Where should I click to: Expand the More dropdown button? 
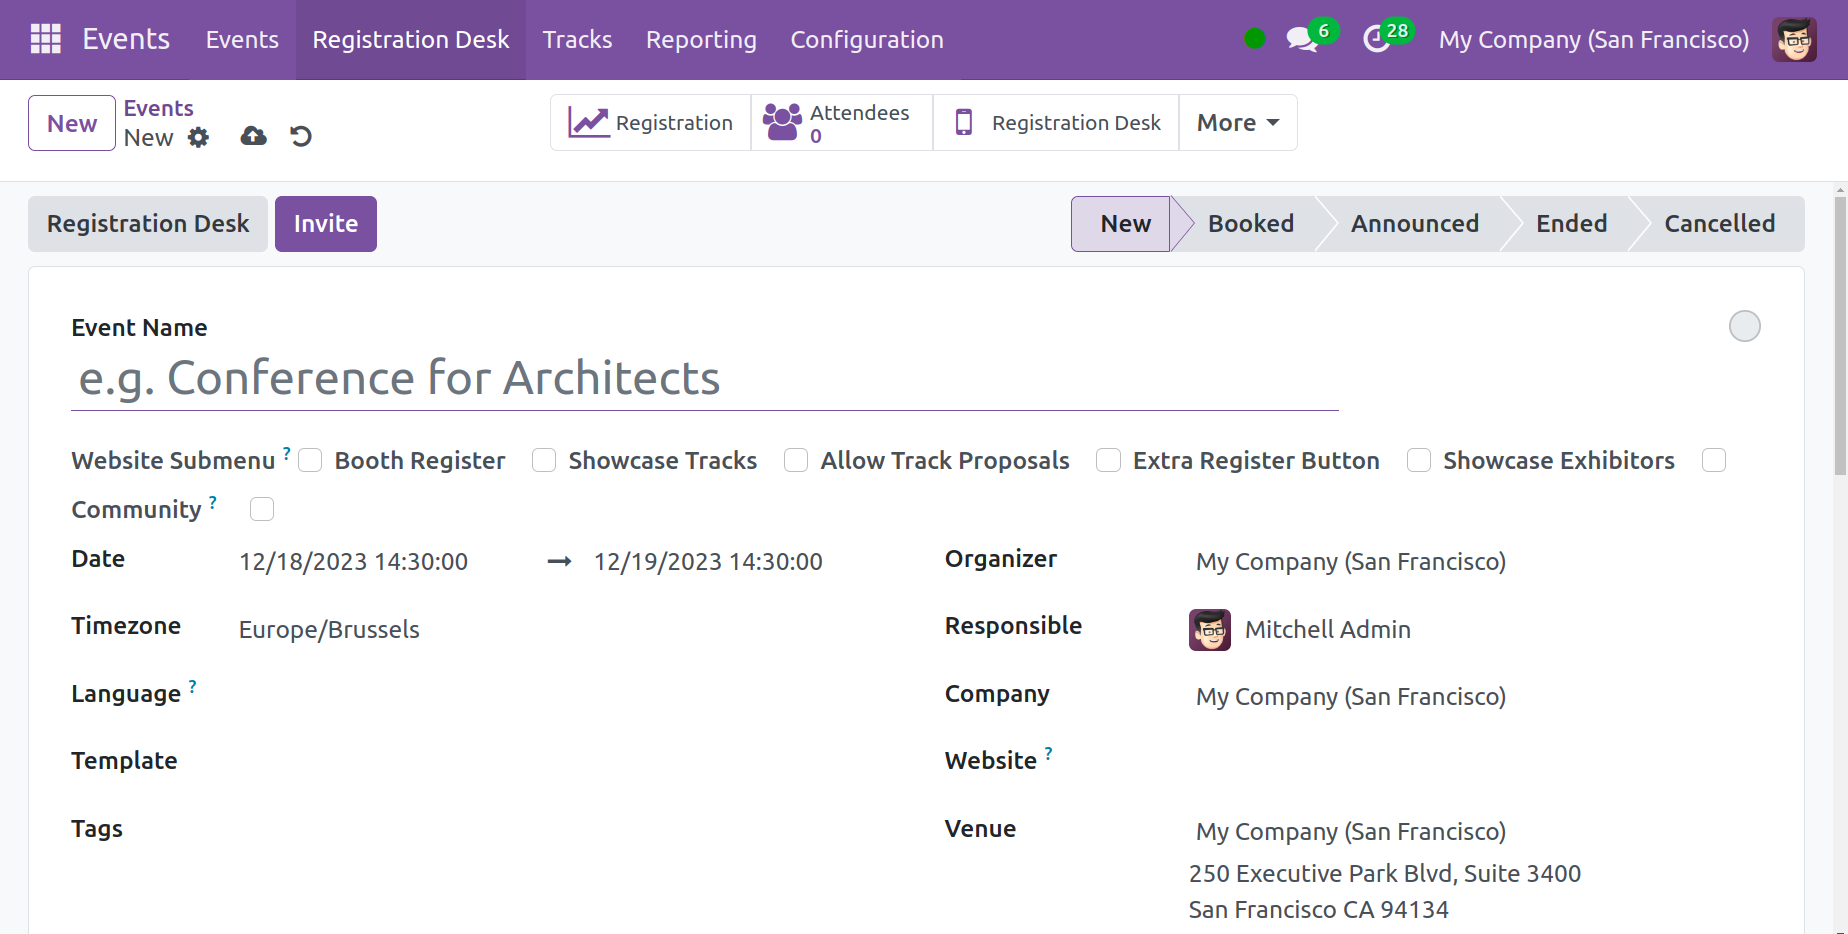(1238, 123)
